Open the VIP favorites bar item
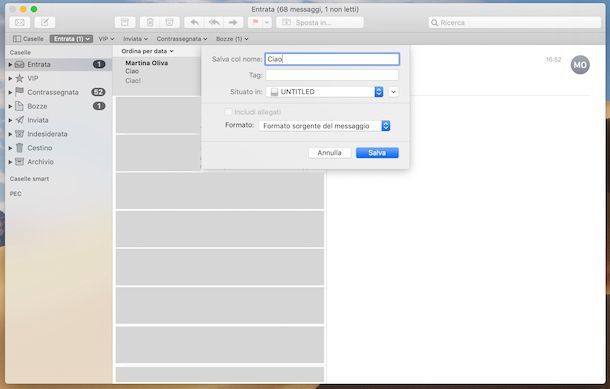Image resolution: width=610 pixels, height=389 pixels. tap(106, 39)
